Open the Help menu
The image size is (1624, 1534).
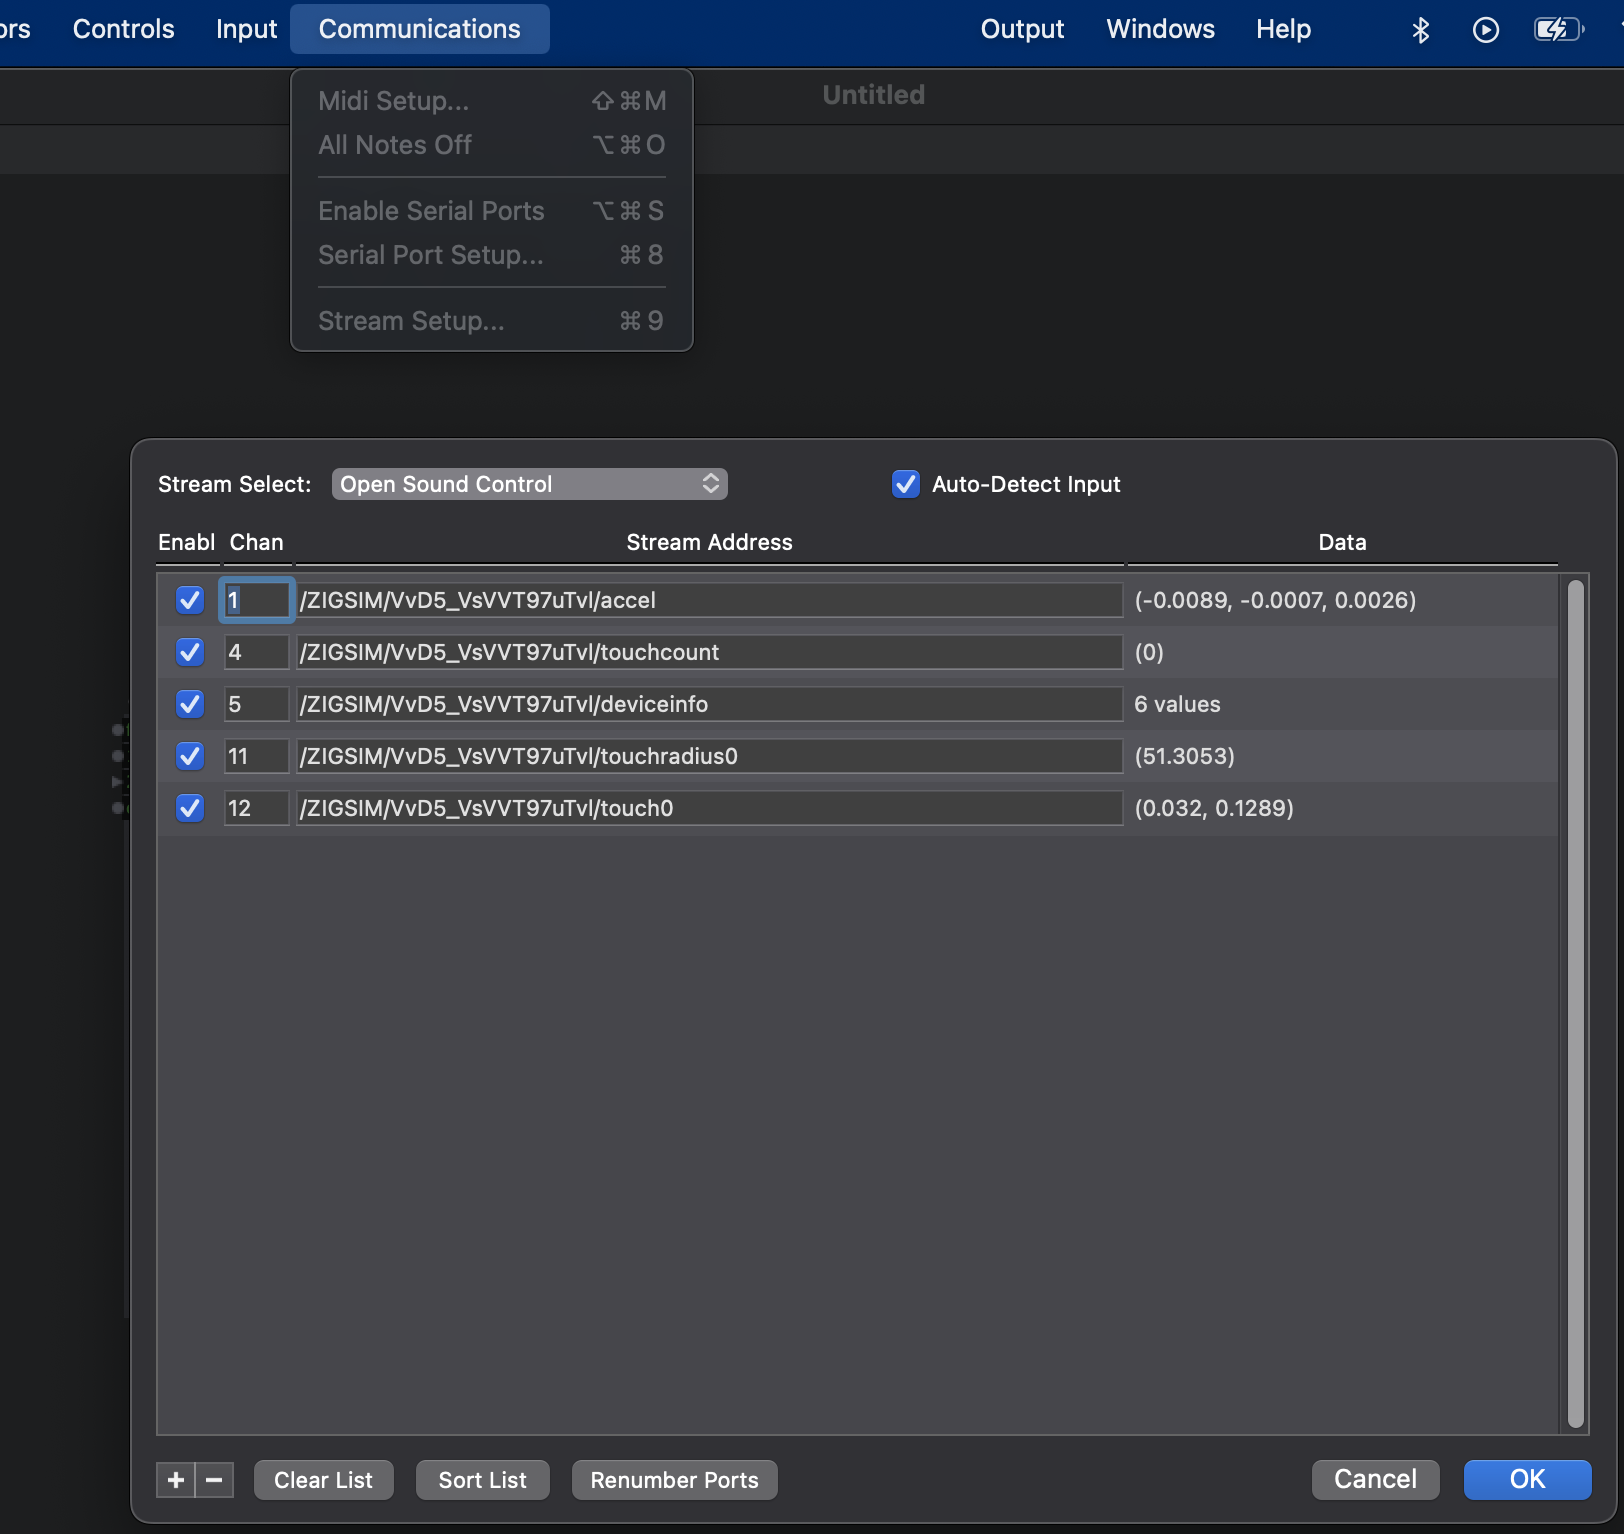[x=1283, y=29]
